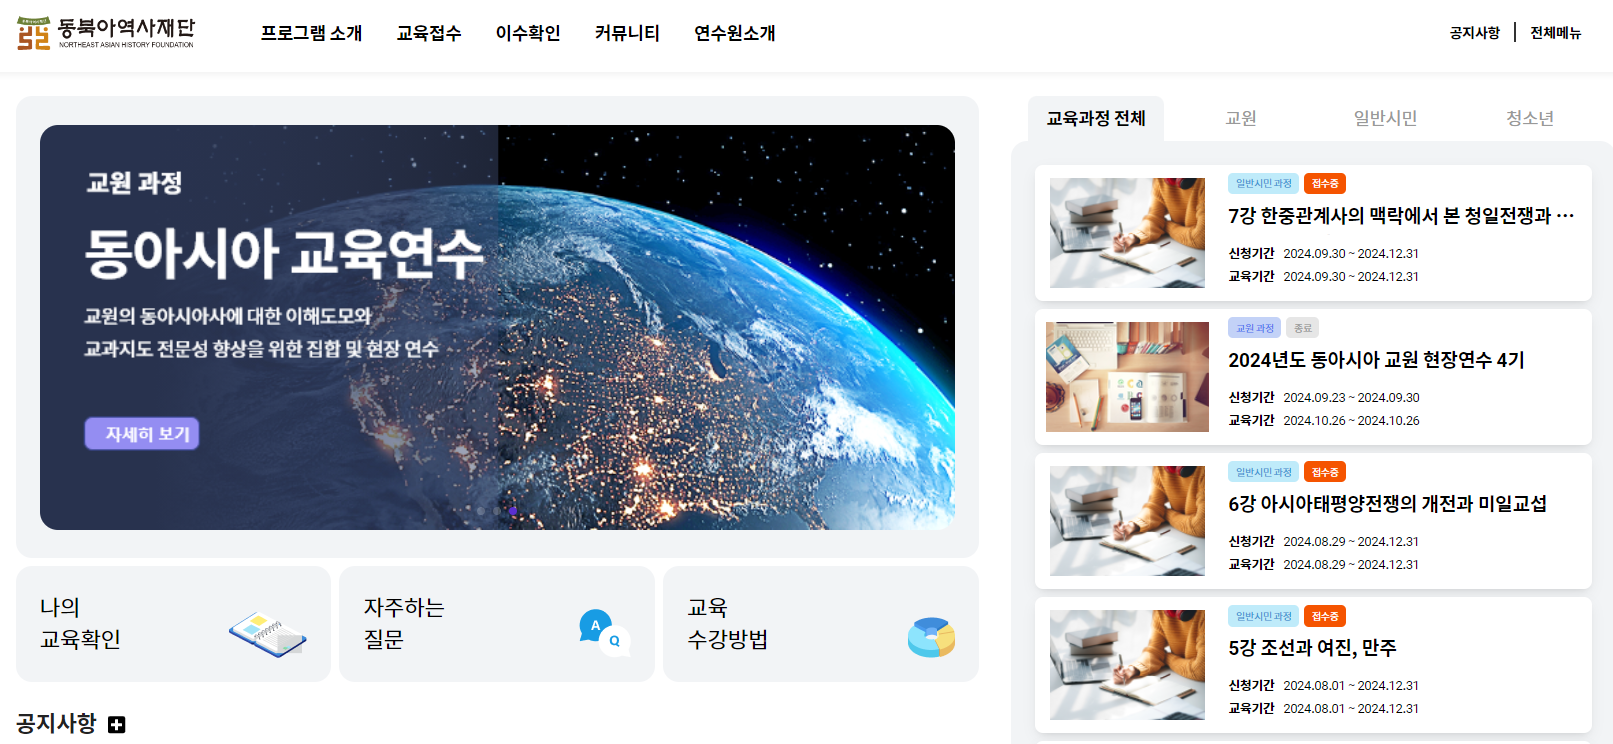Viewport: 1613px width, 744px height.
Task: Click 일반시민 과정 tag on 7강 card
Action: click(1263, 184)
